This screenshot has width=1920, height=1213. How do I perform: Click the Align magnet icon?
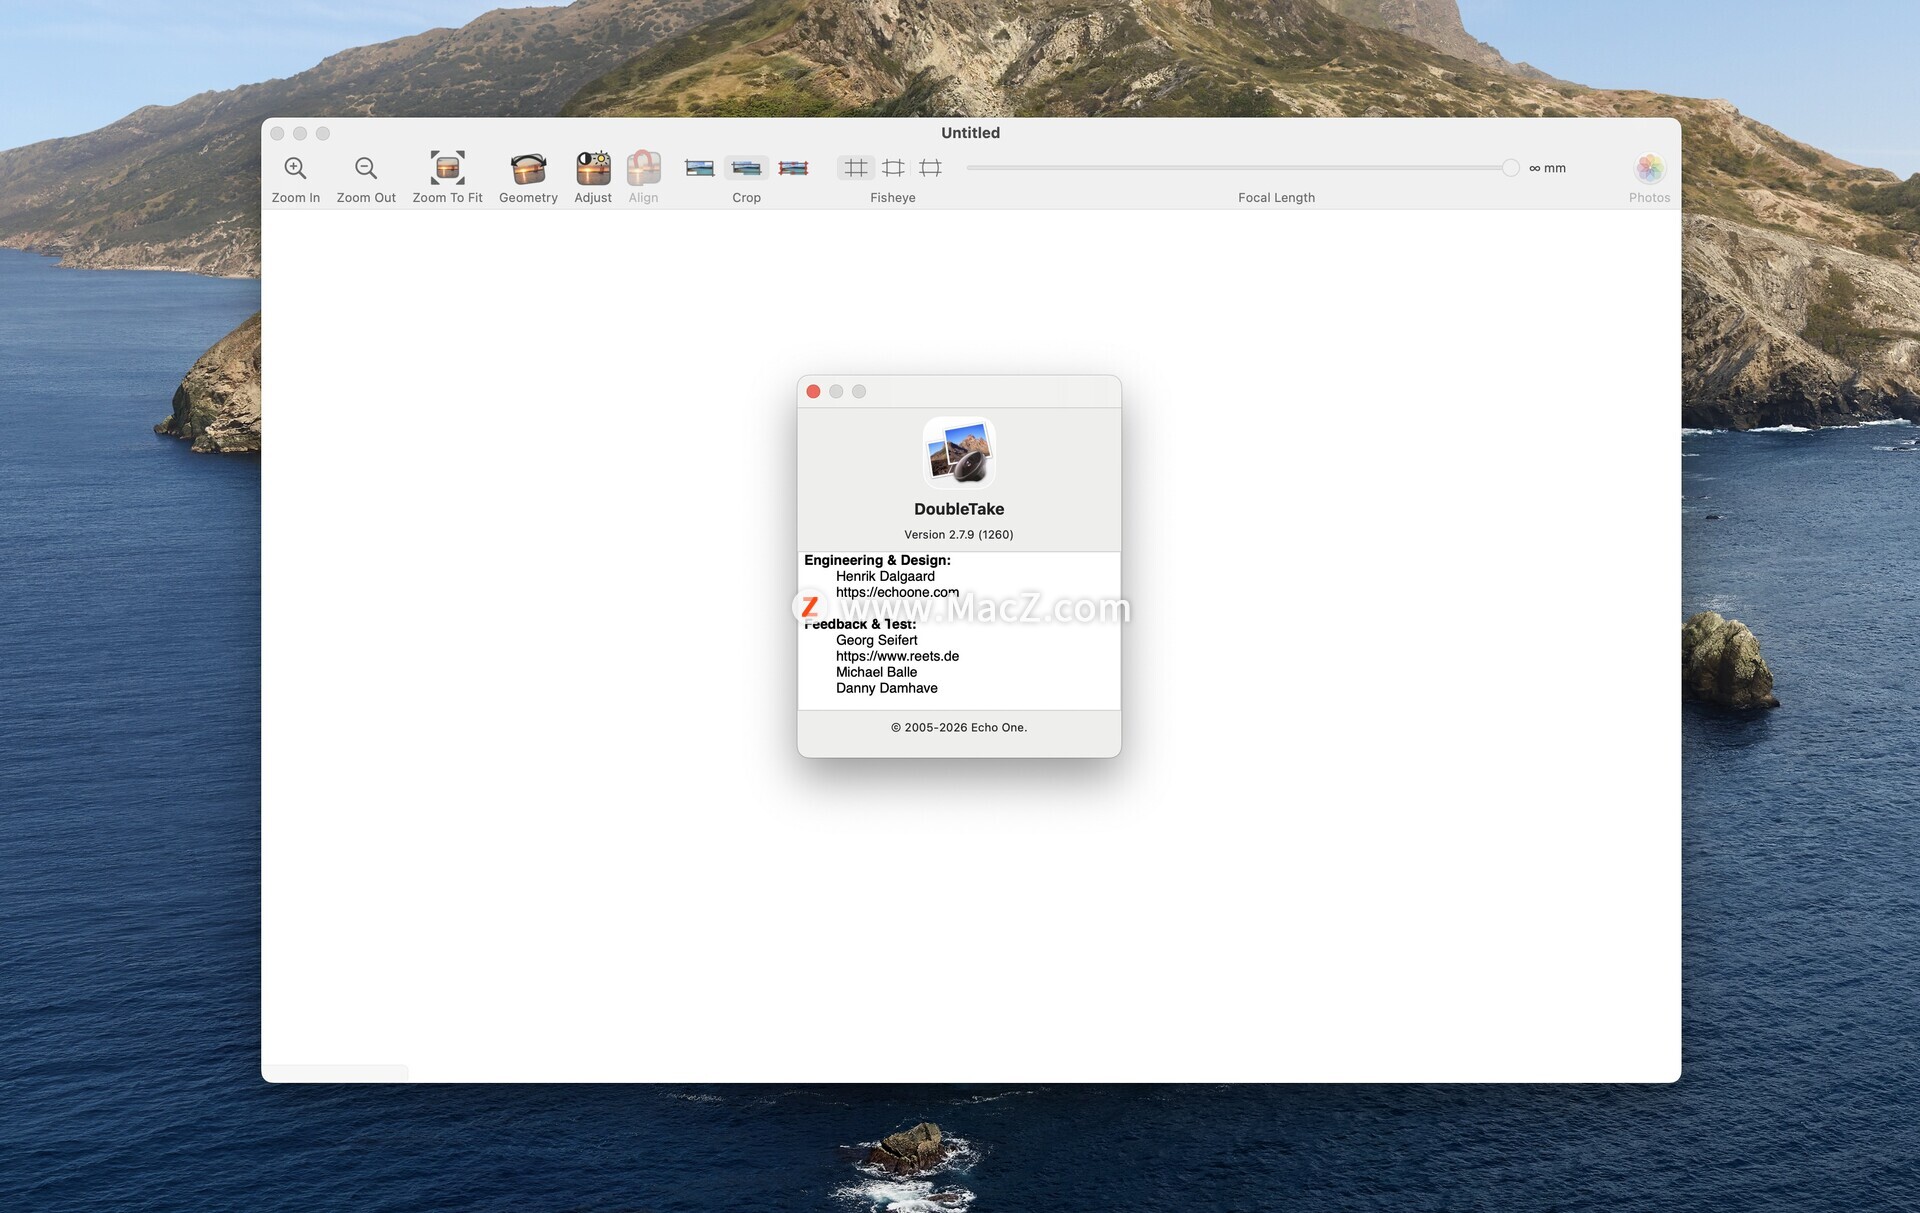(643, 168)
